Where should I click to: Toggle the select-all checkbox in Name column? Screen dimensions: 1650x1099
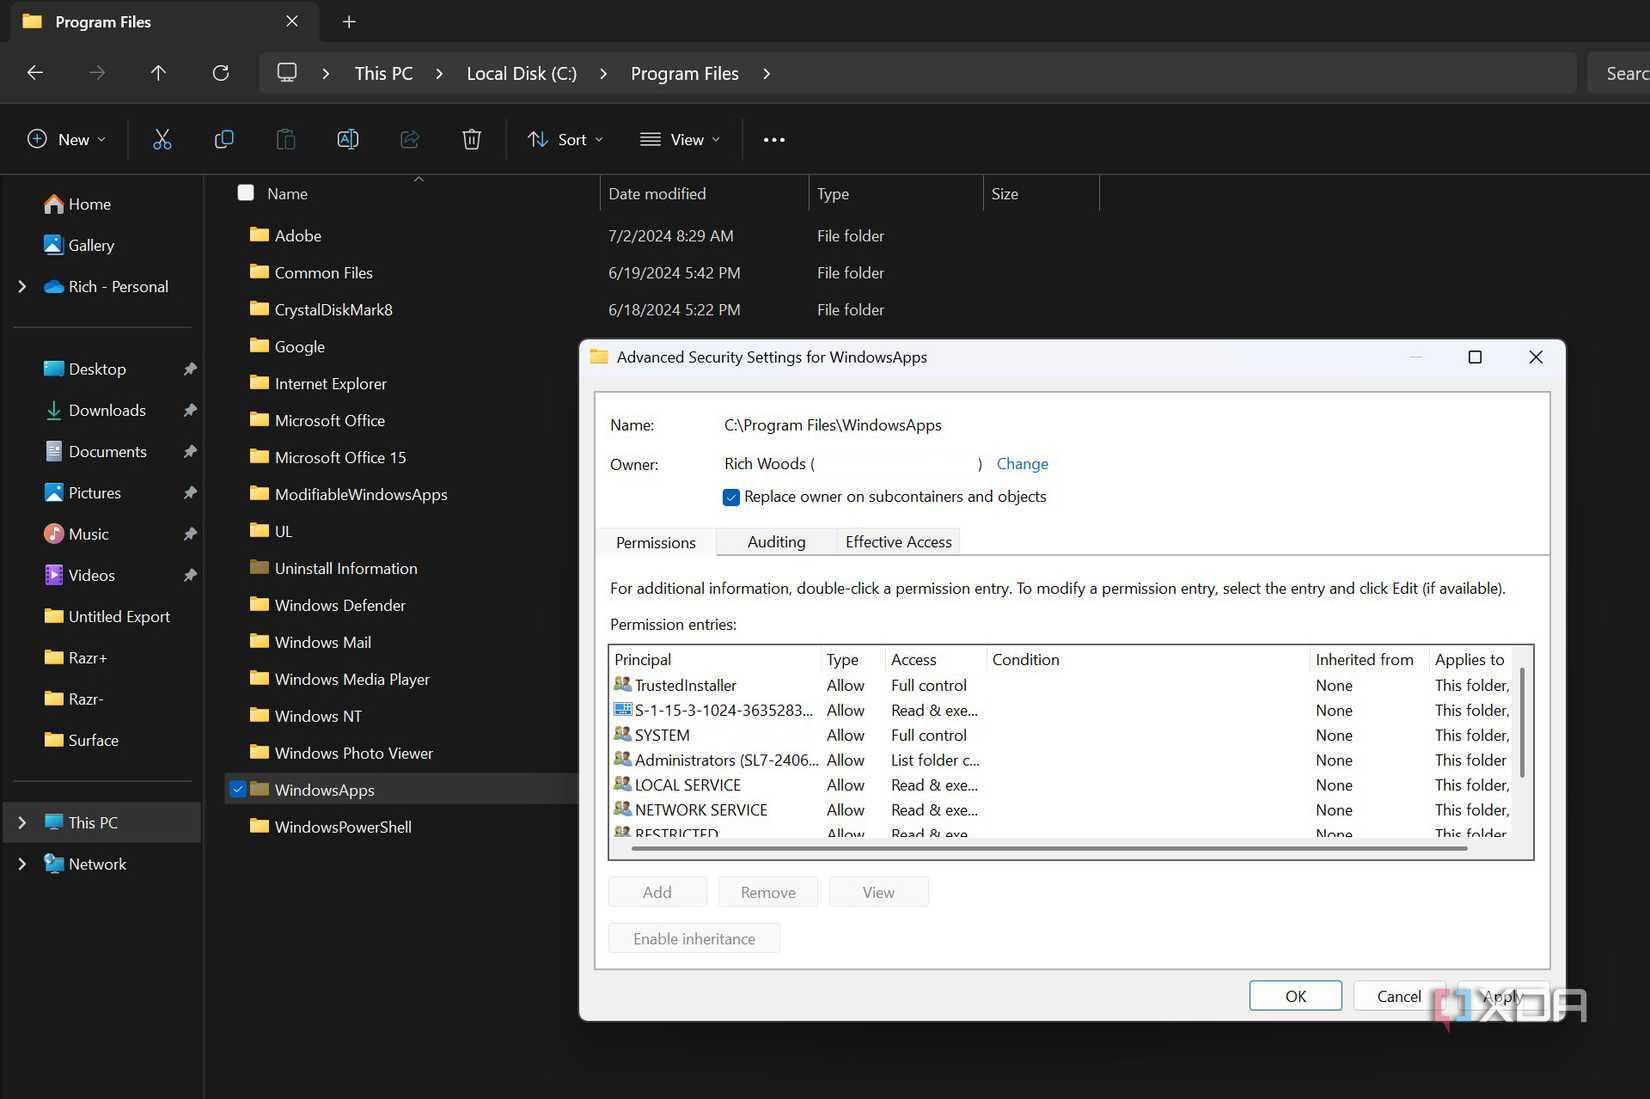pos(245,192)
